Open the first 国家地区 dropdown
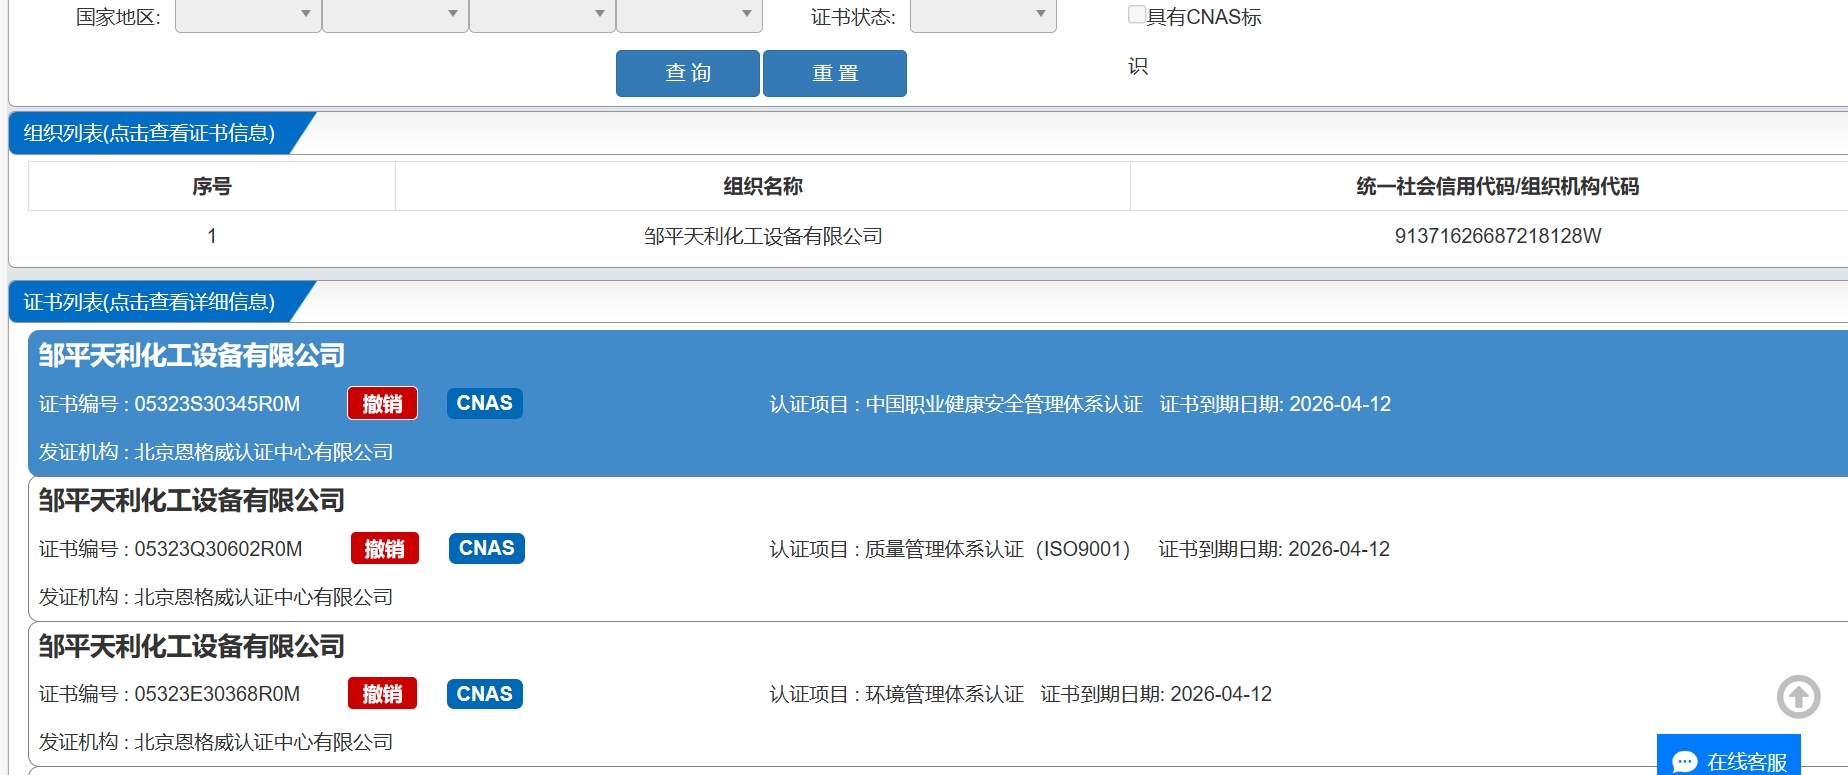This screenshot has width=1848, height=775. click(x=247, y=15)
